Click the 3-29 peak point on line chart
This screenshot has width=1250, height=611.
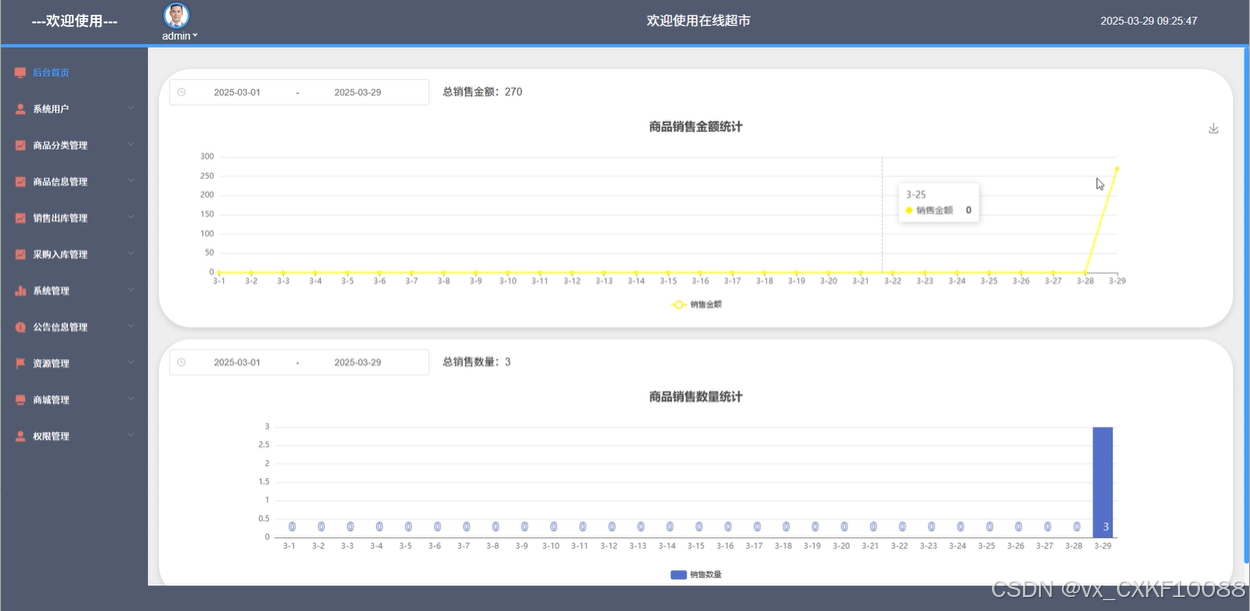click(1117, 168)
